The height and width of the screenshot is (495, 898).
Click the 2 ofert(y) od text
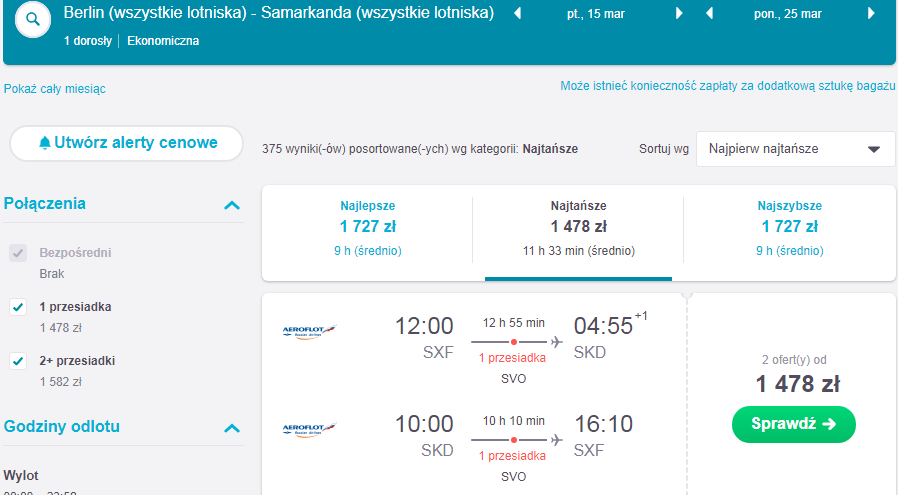point(794,360)
